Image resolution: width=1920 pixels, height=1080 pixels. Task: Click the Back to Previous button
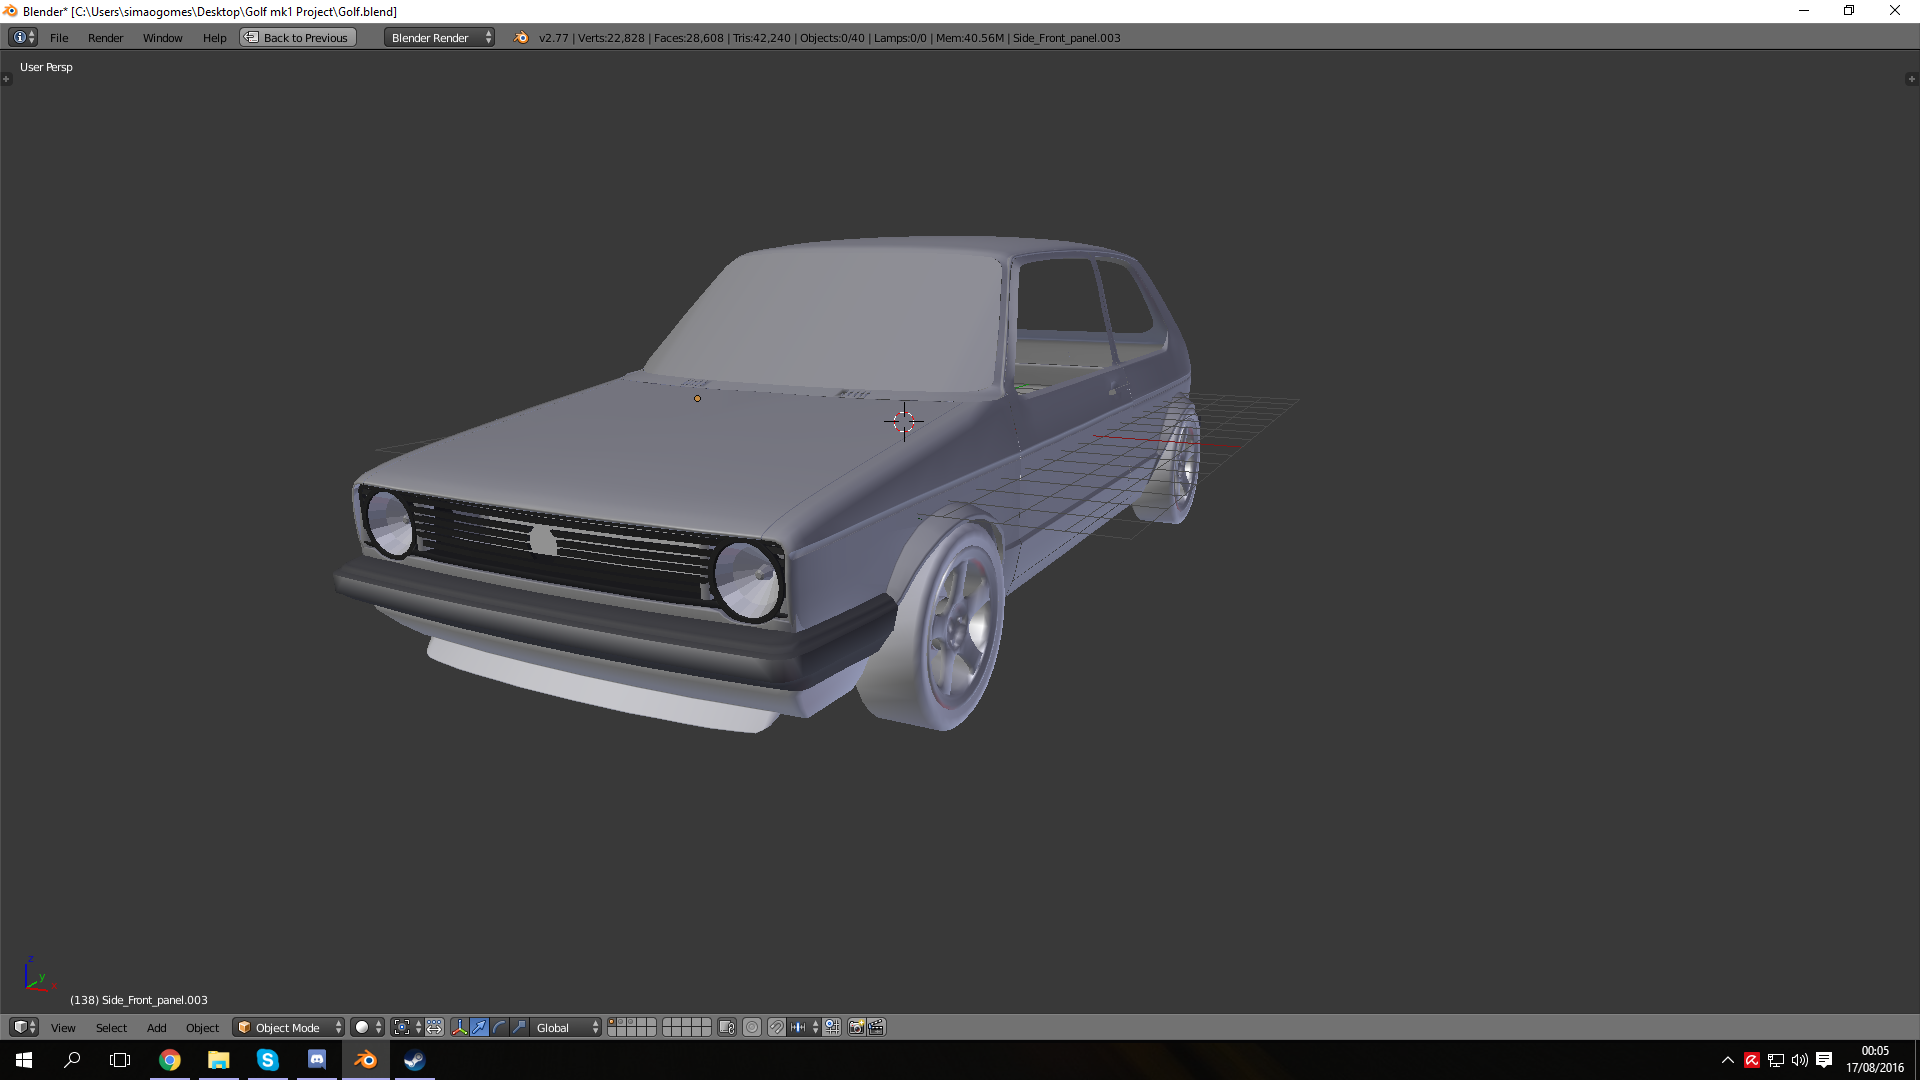click(298, 38)
